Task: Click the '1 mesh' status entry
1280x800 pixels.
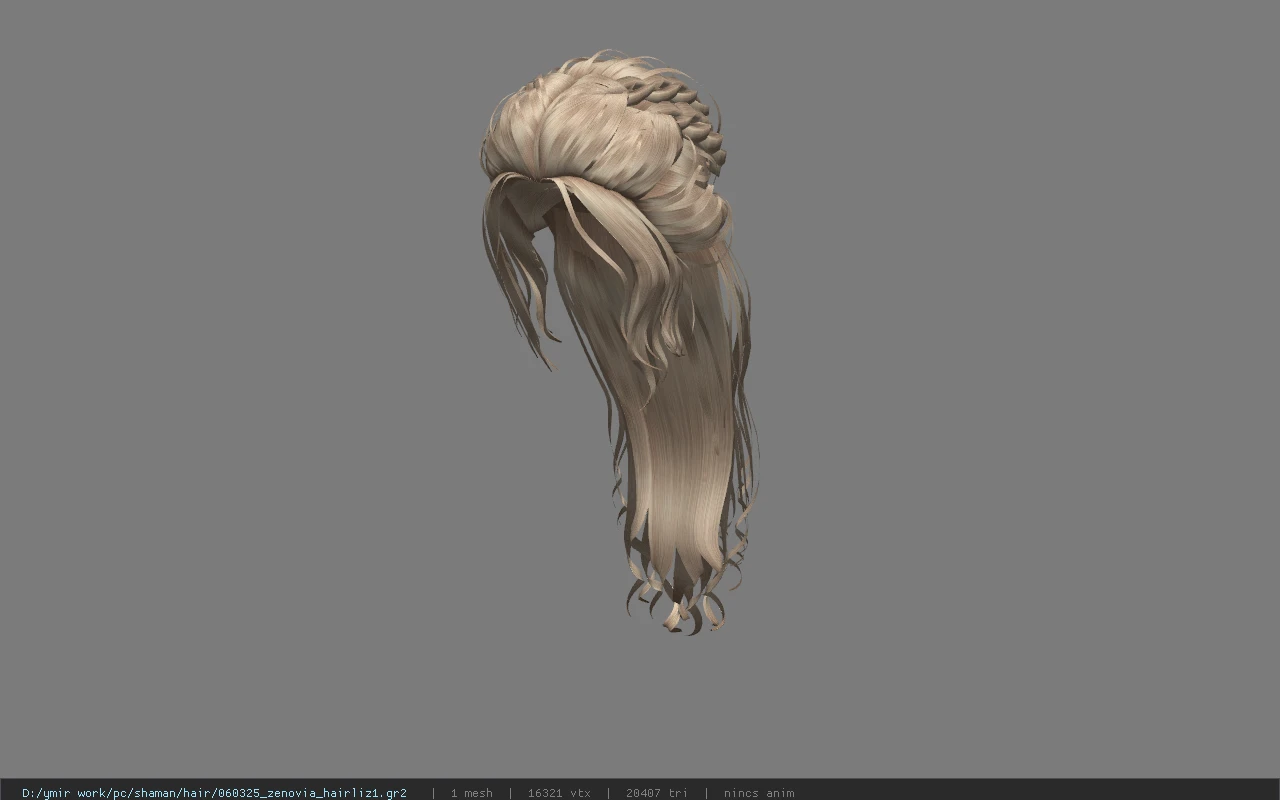Action: pyautogui.click(x=471, y=793)
